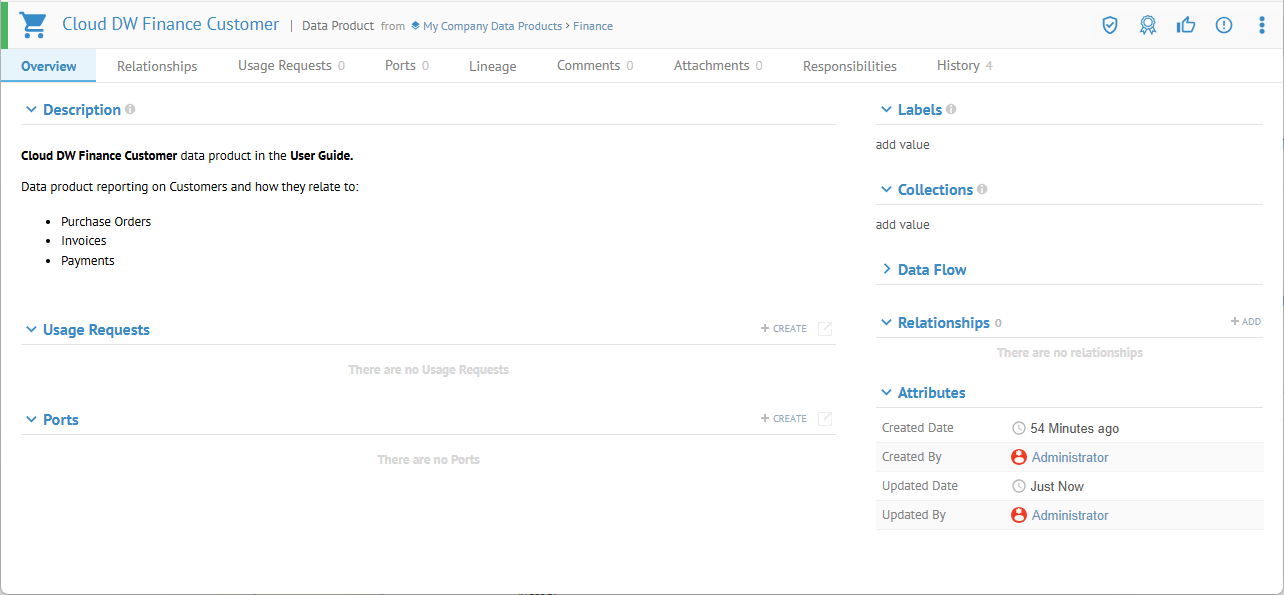Click Create in the Usage Requests section
This screenshot has height=595, width=1284.
point(784,329)
